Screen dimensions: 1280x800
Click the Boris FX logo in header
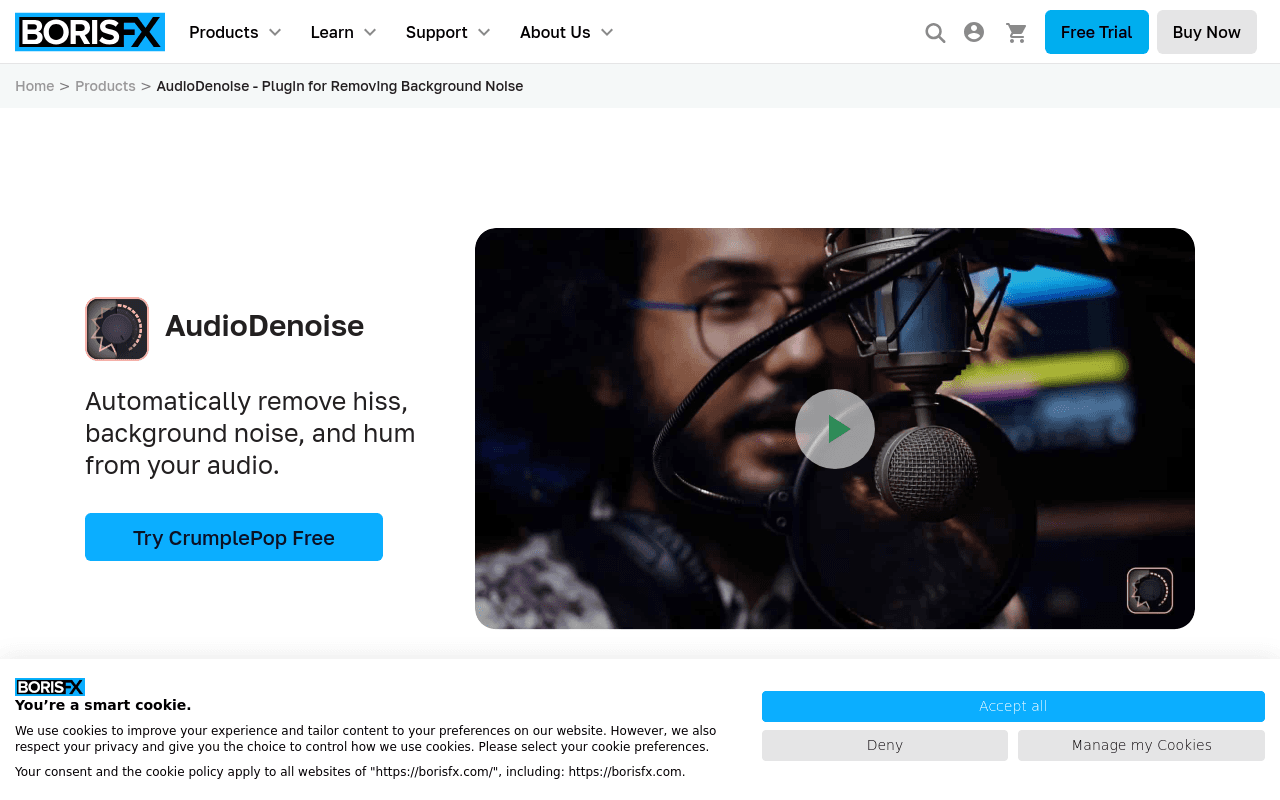90,32
